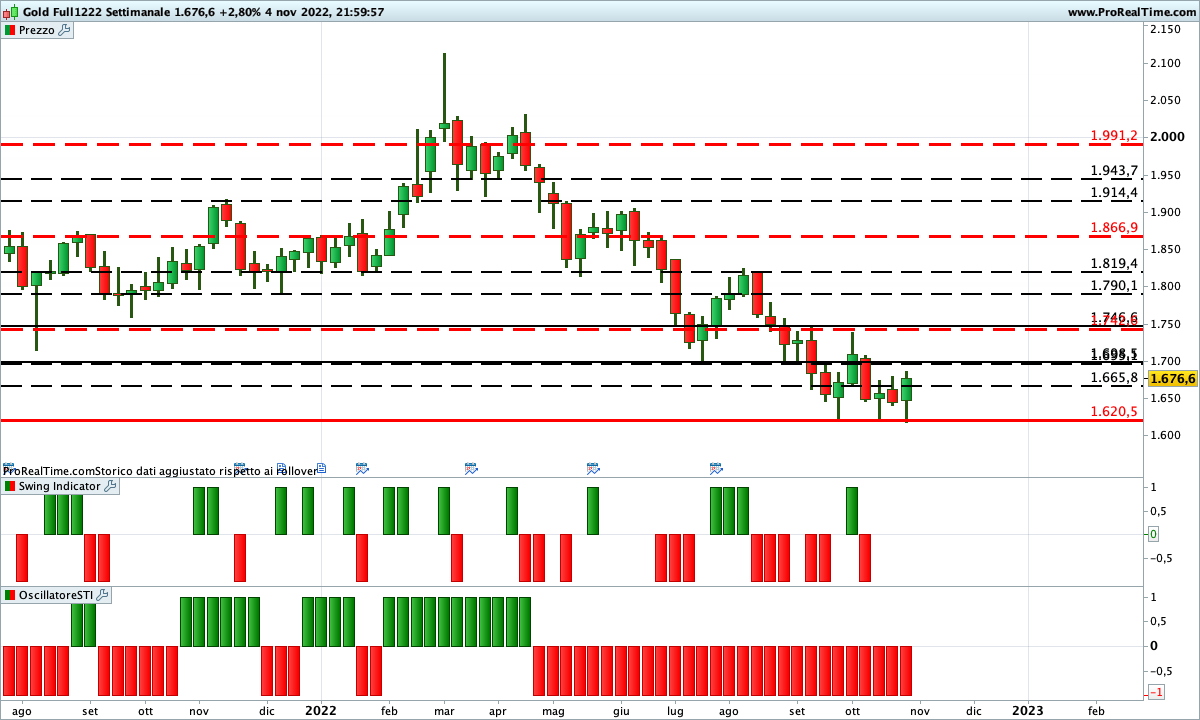
Task: Open the Prezzo settings wrench
Action: coord(65,30)
